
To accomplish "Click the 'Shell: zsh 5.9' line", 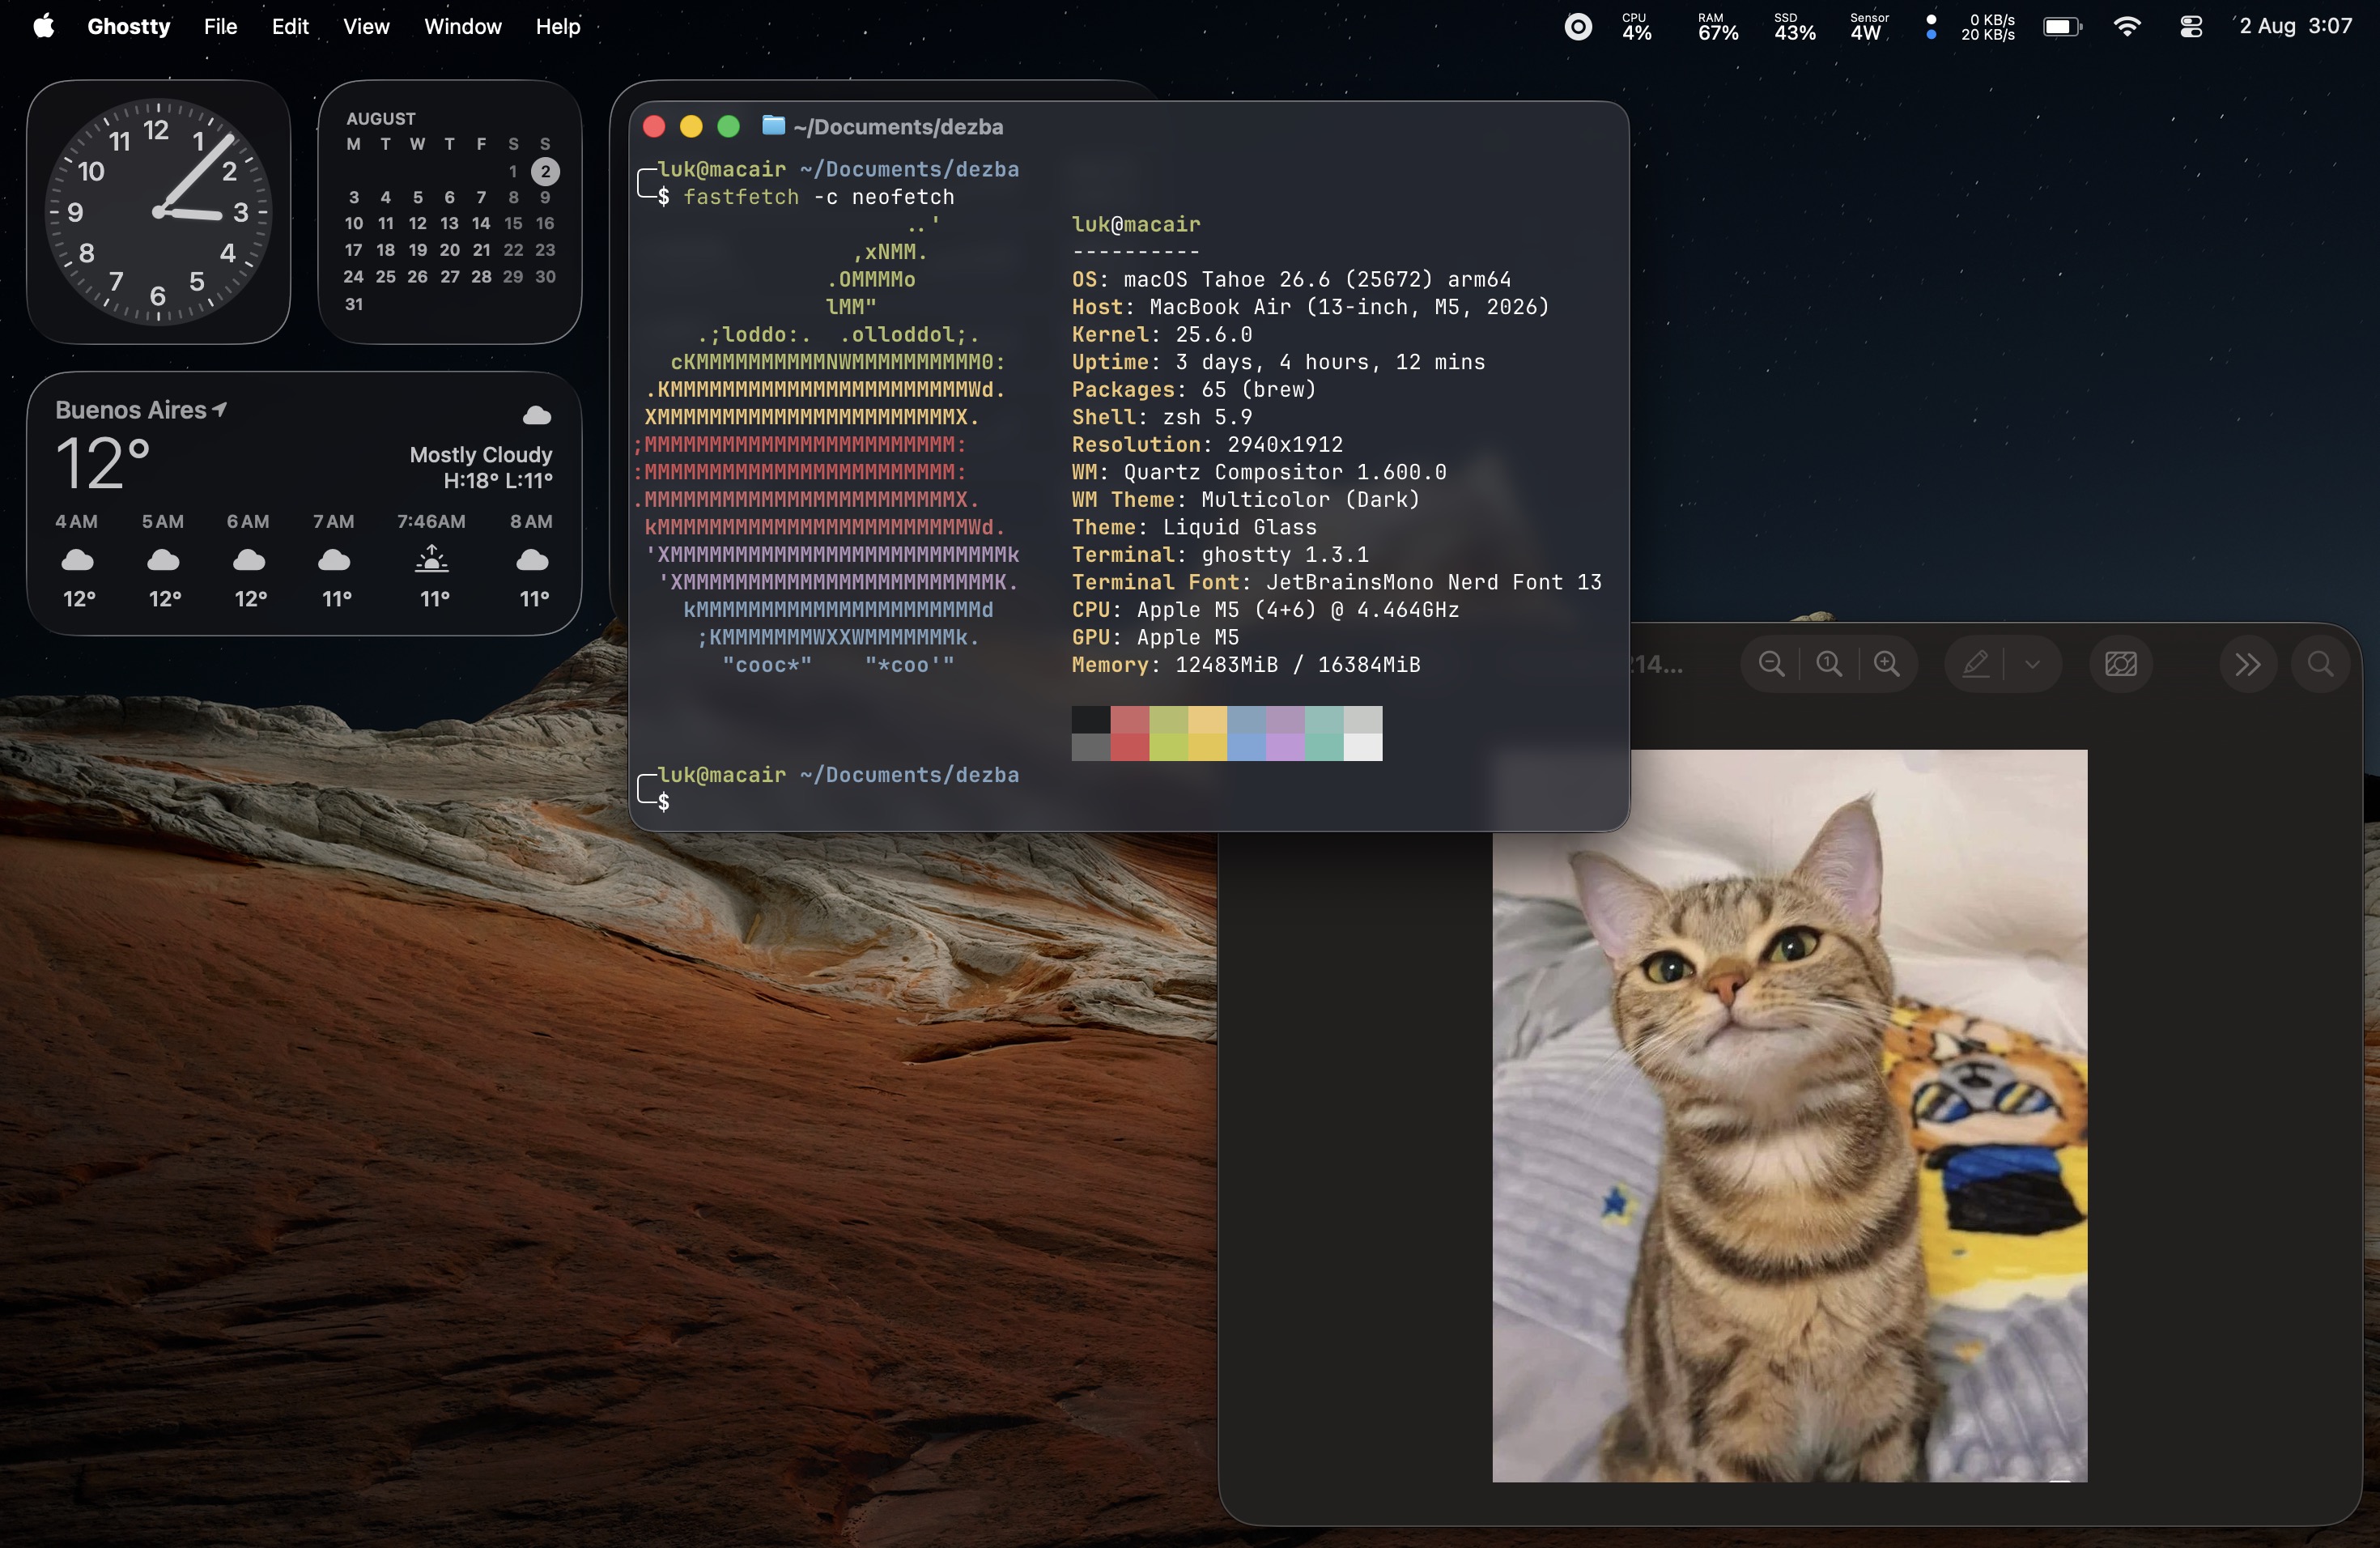I will pos(1162,417).
